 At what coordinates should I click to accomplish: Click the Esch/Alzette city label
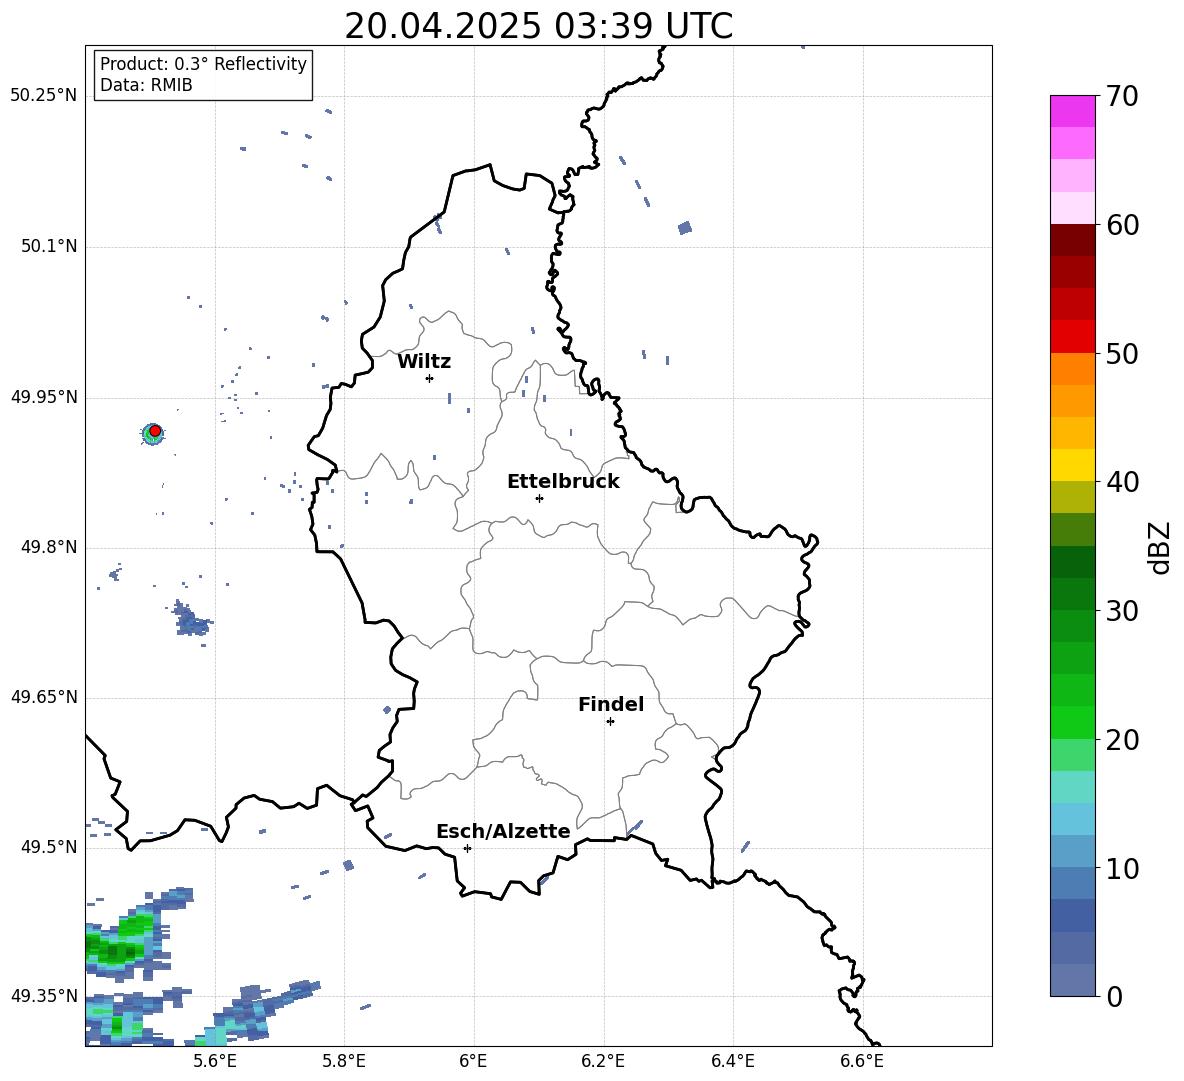point(503,832)
